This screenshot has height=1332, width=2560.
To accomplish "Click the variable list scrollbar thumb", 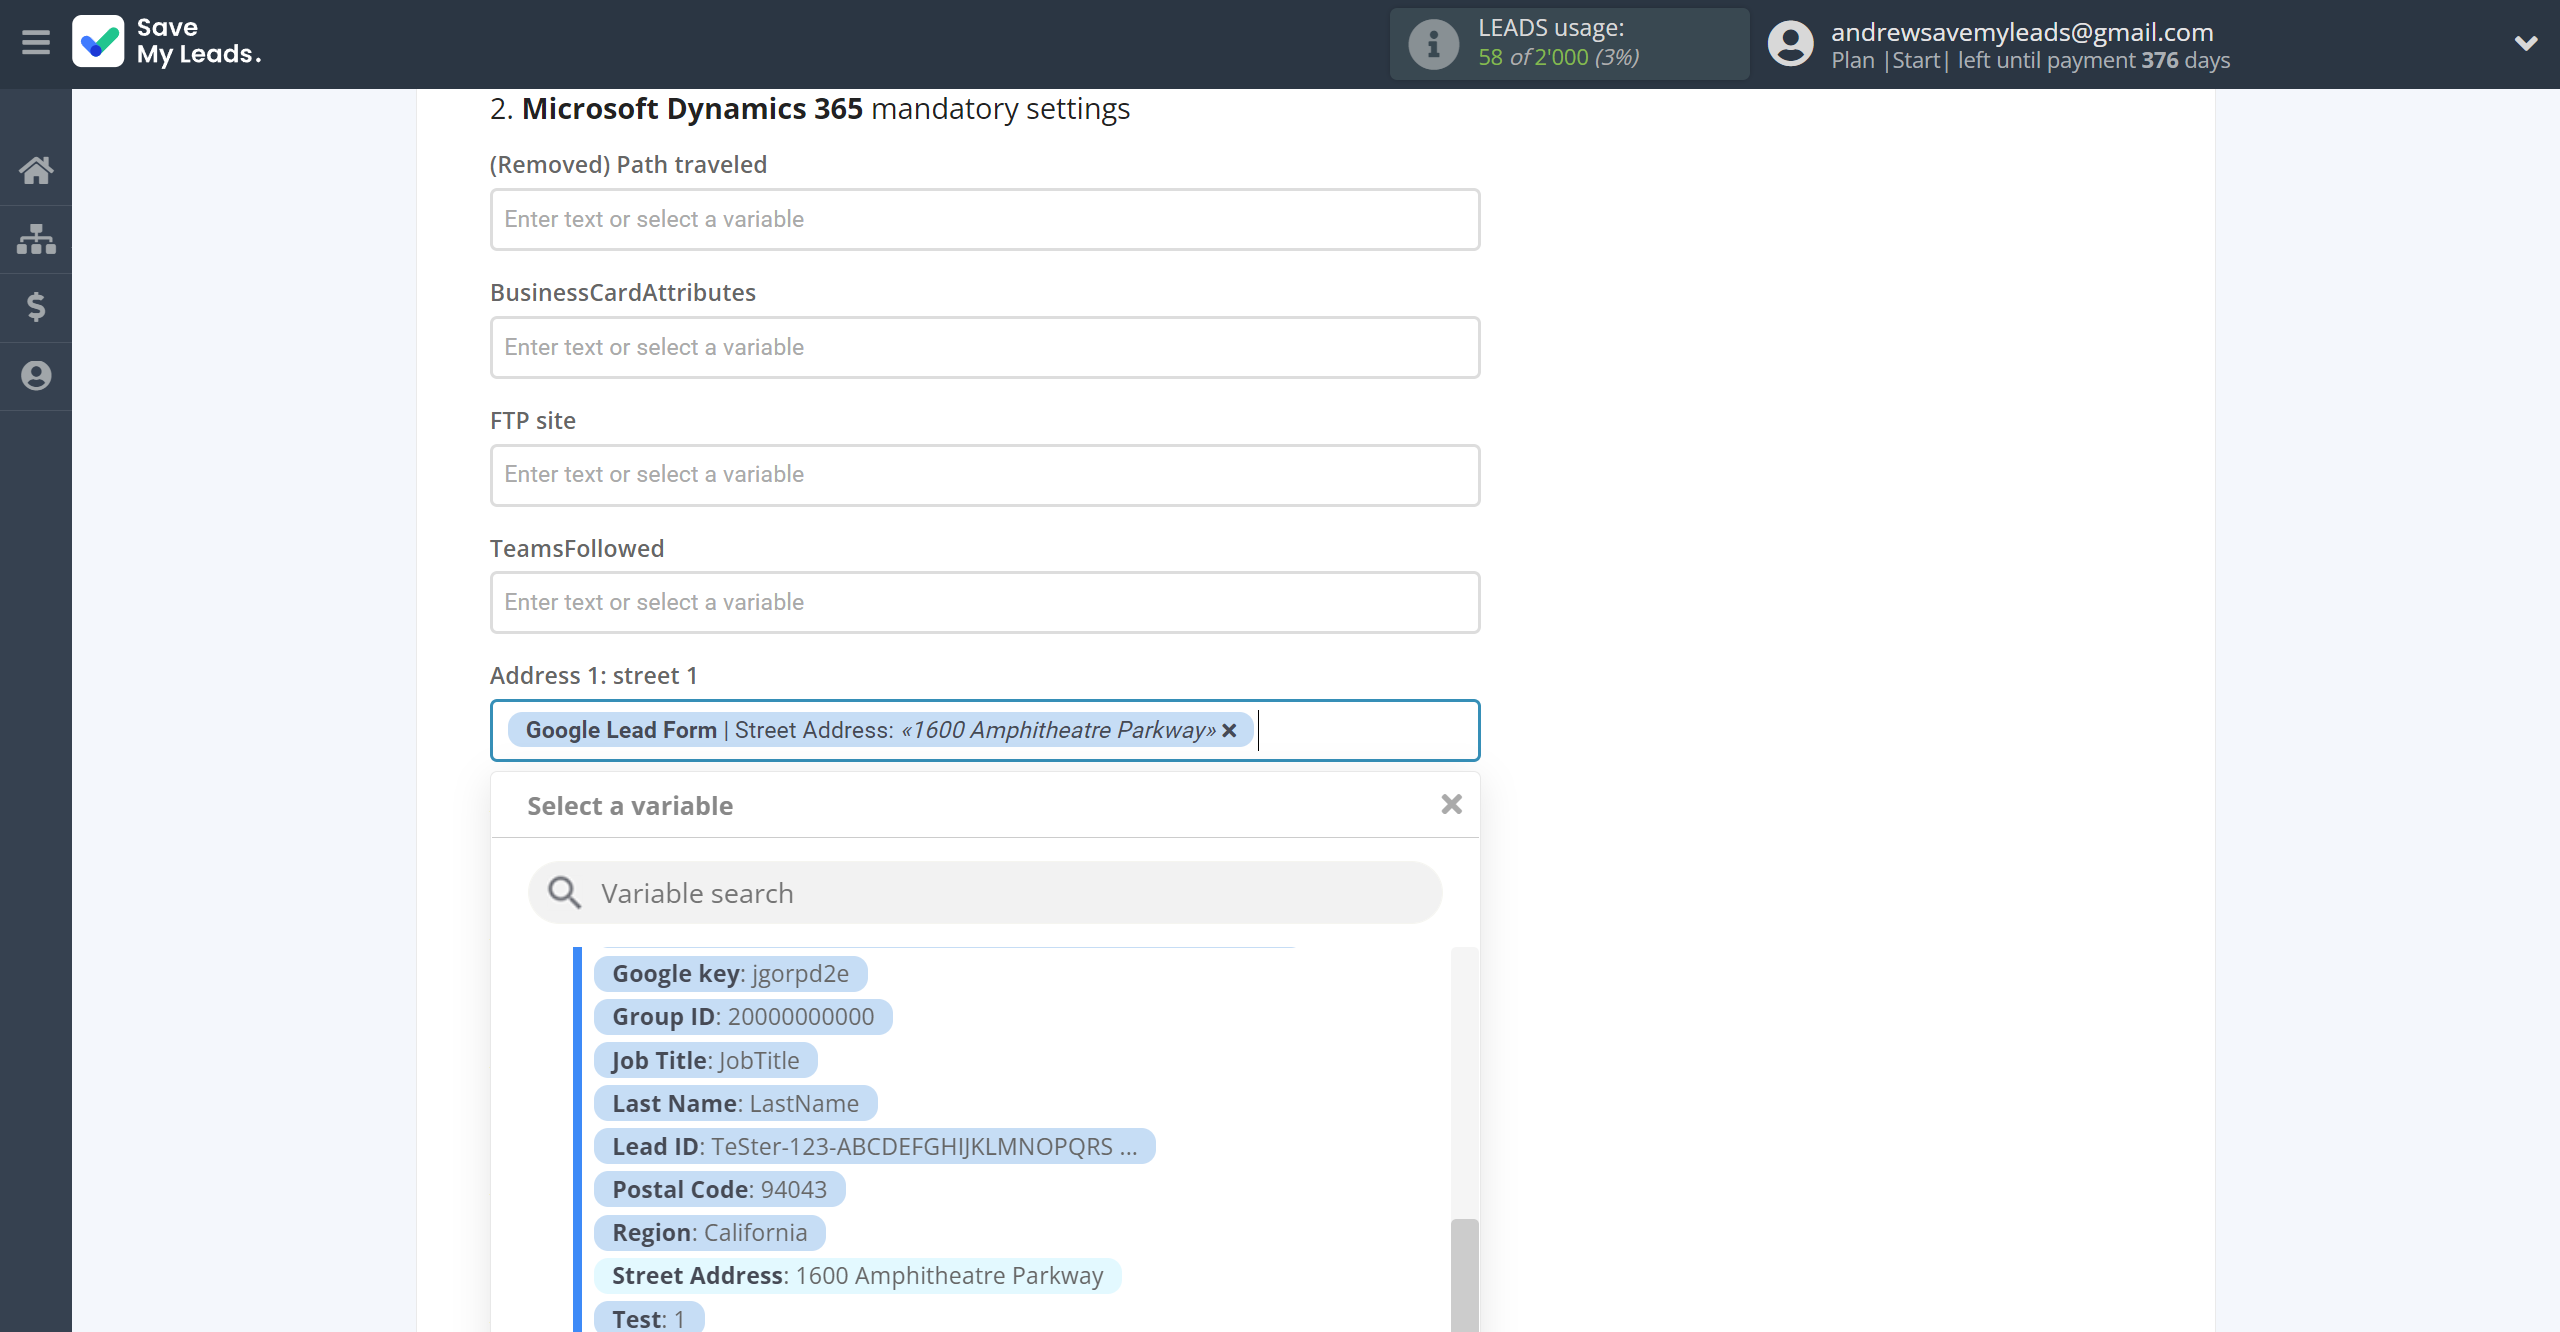I will (x=1464, y=1275).
